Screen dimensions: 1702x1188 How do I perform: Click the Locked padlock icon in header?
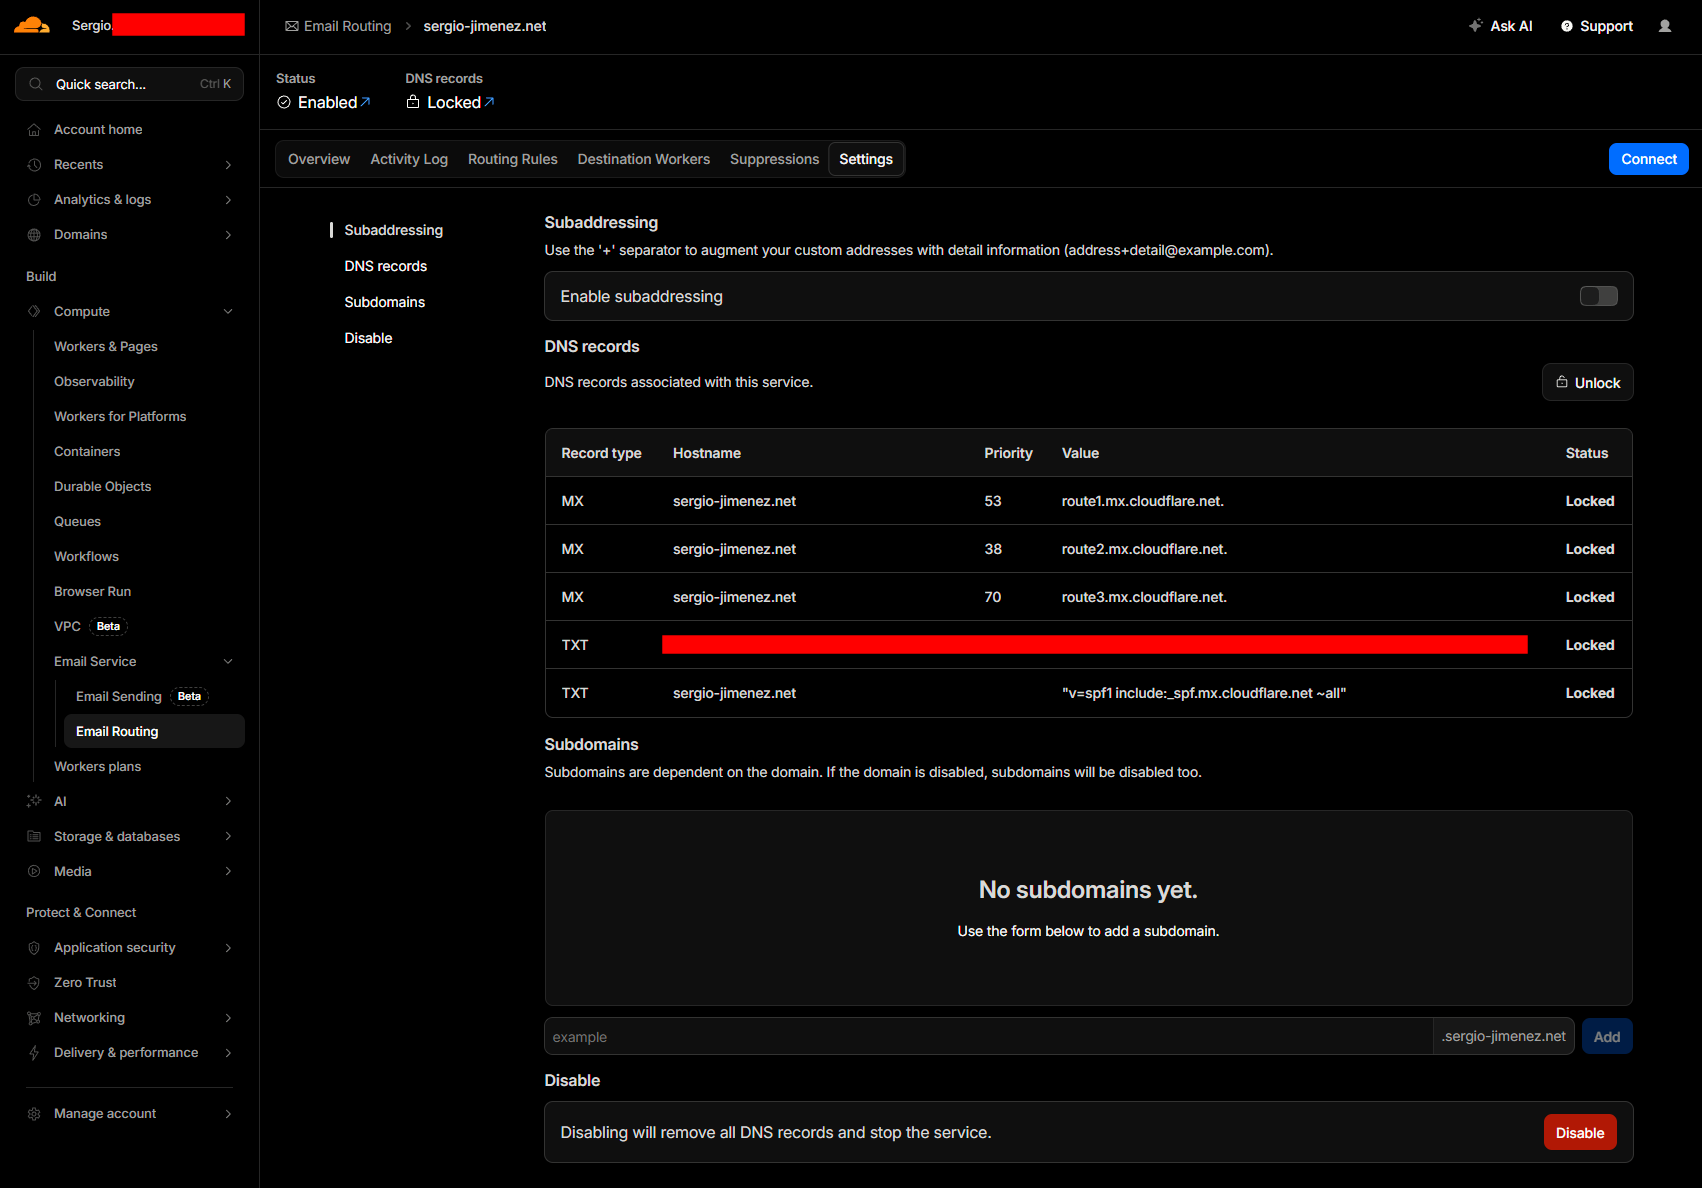pos(413,102)
